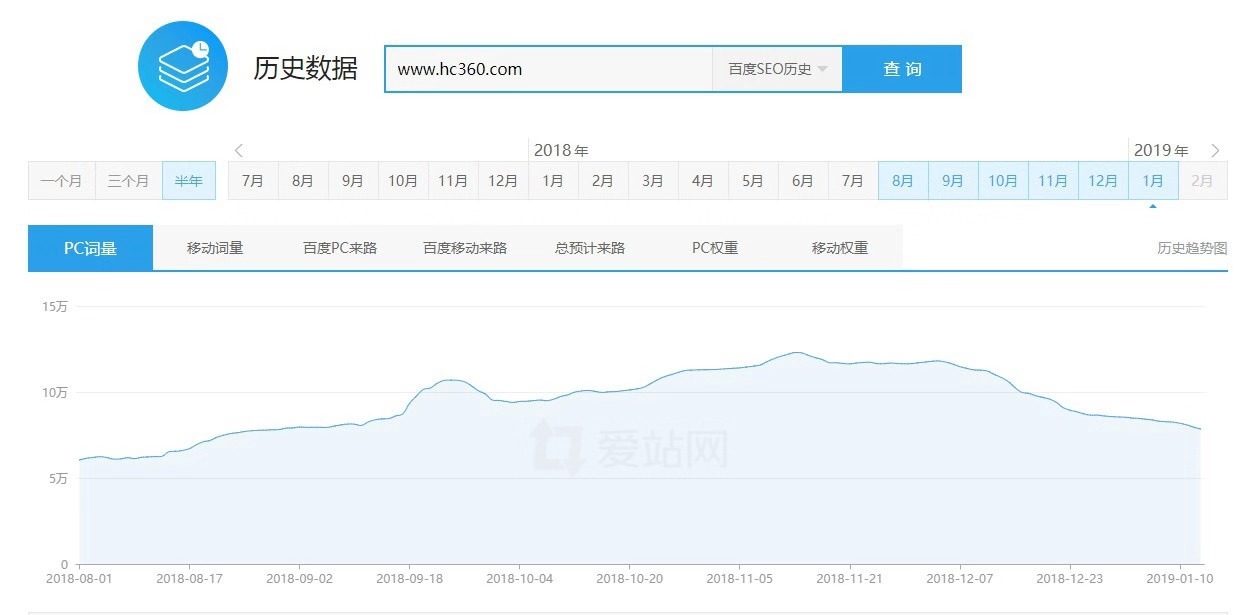View 百度移动来路 statistics
Viewport: 1245px width, 615px height.
(x=464, y=247)
